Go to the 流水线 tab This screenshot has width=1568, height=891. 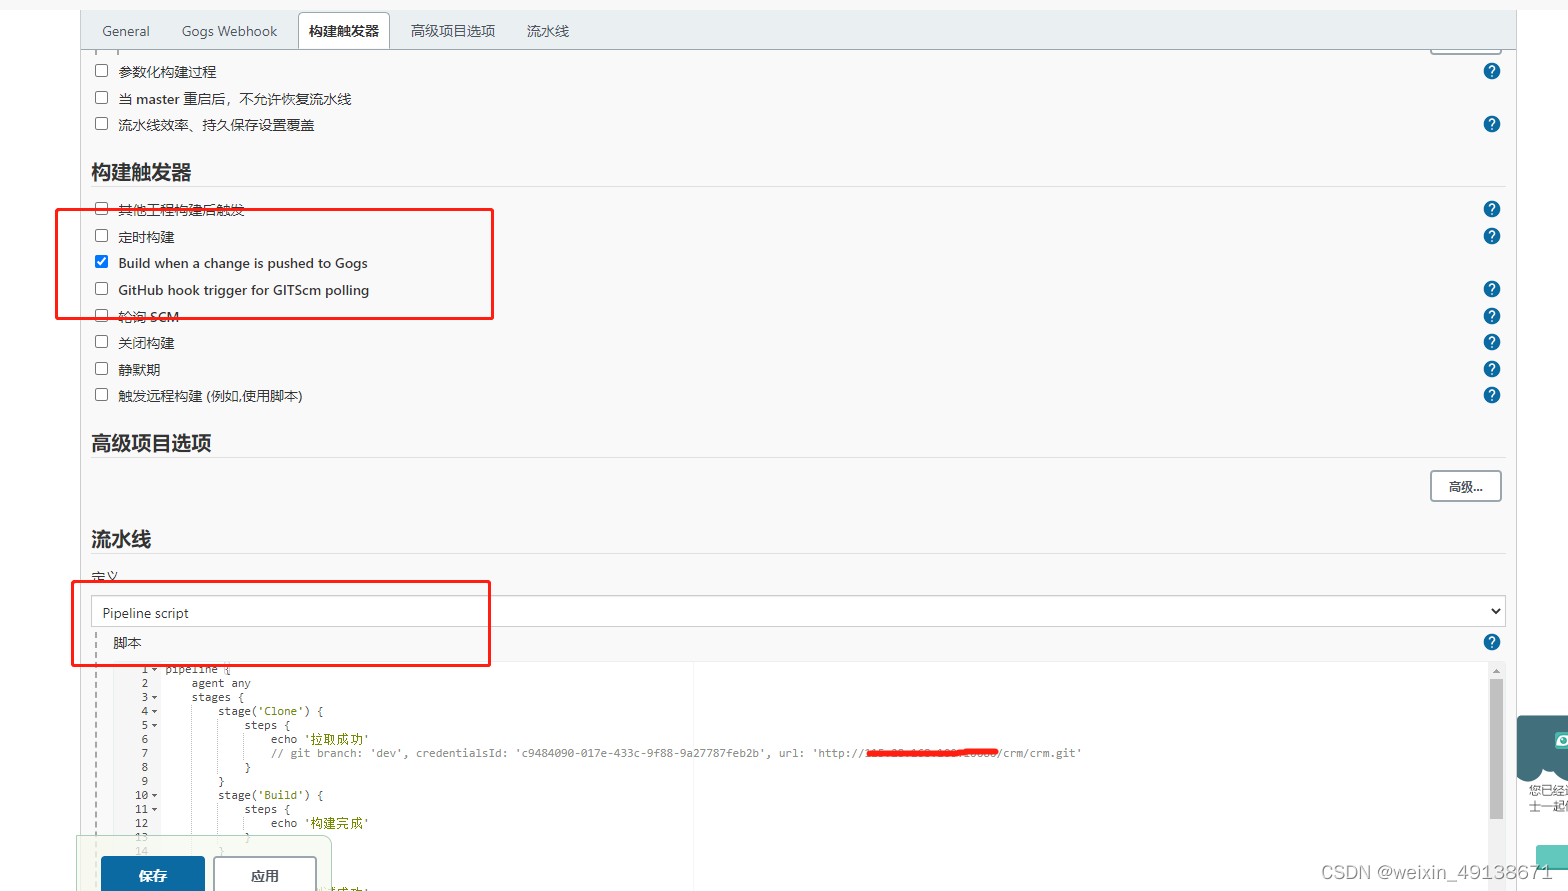click(548, 31)
